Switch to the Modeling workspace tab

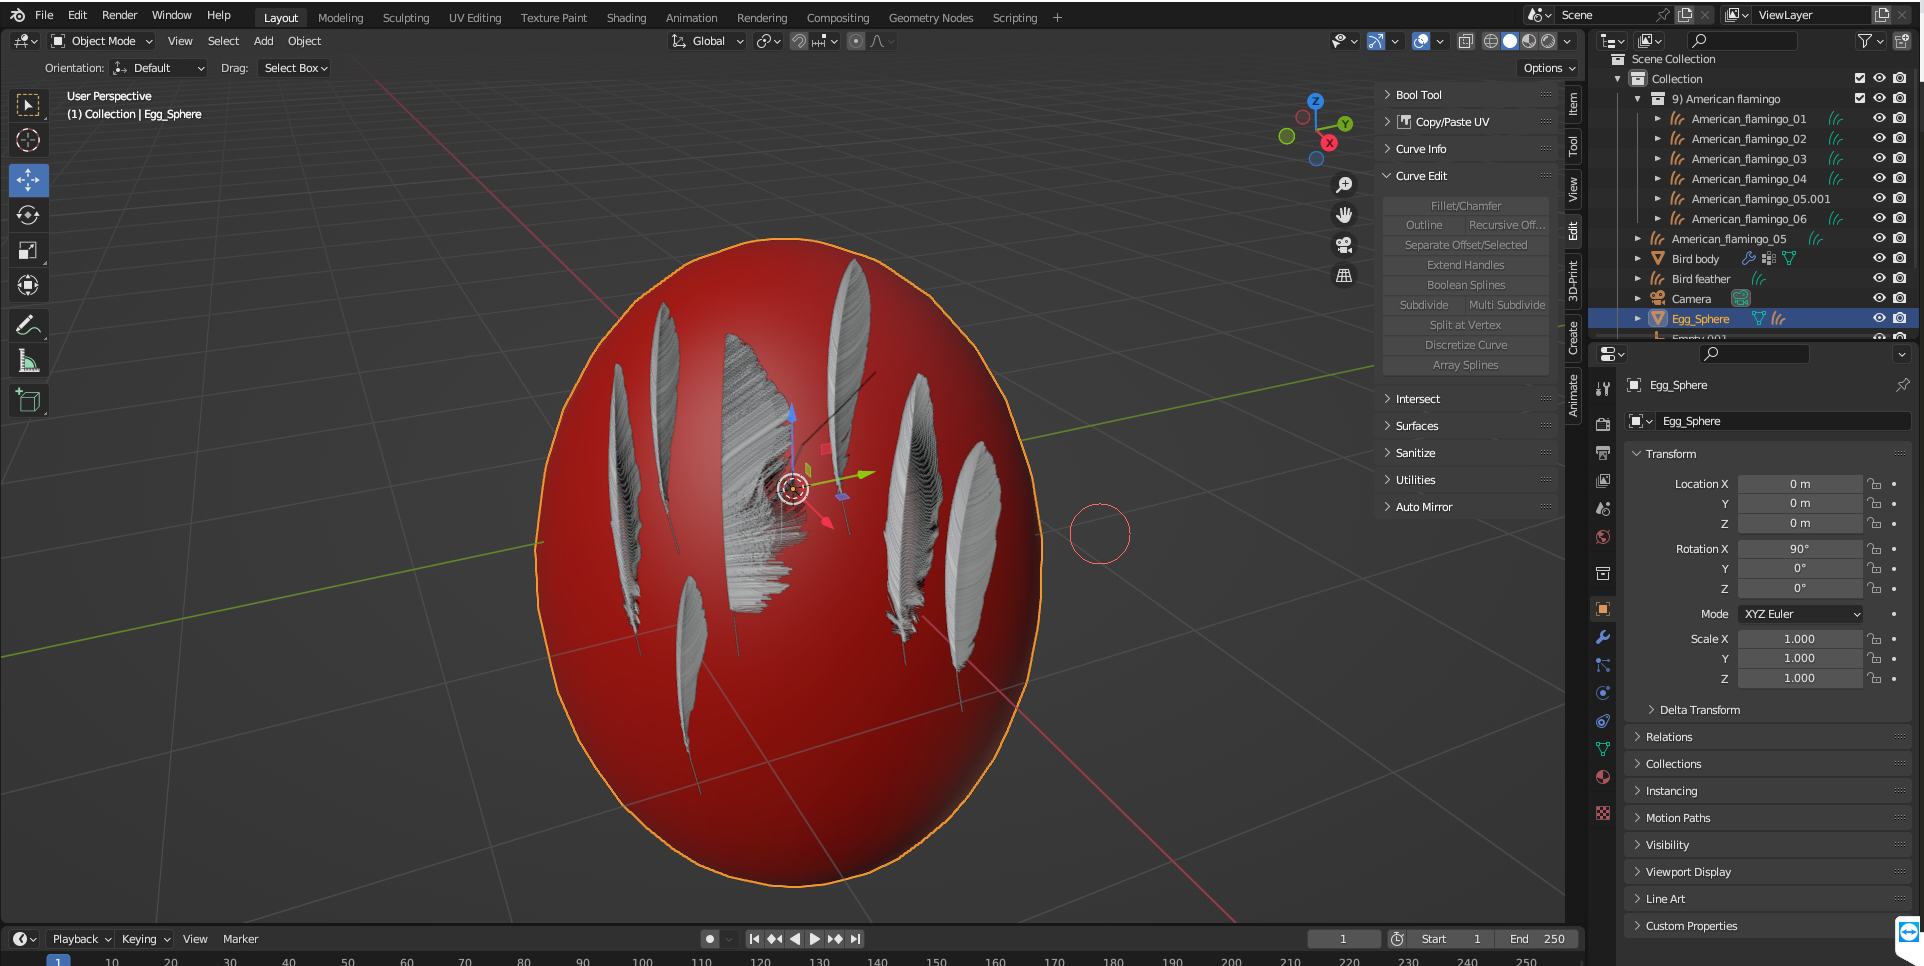(x=340, y=18)
